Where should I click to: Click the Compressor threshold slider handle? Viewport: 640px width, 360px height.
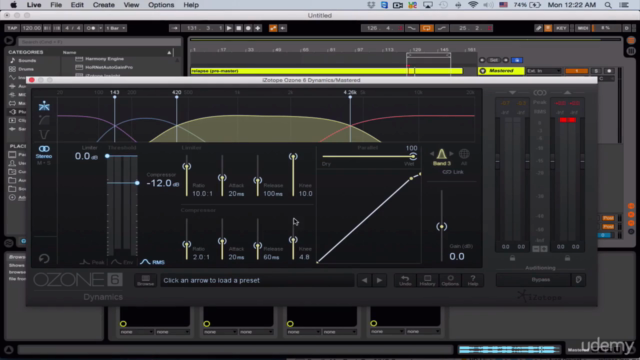(x=137, y=183)
